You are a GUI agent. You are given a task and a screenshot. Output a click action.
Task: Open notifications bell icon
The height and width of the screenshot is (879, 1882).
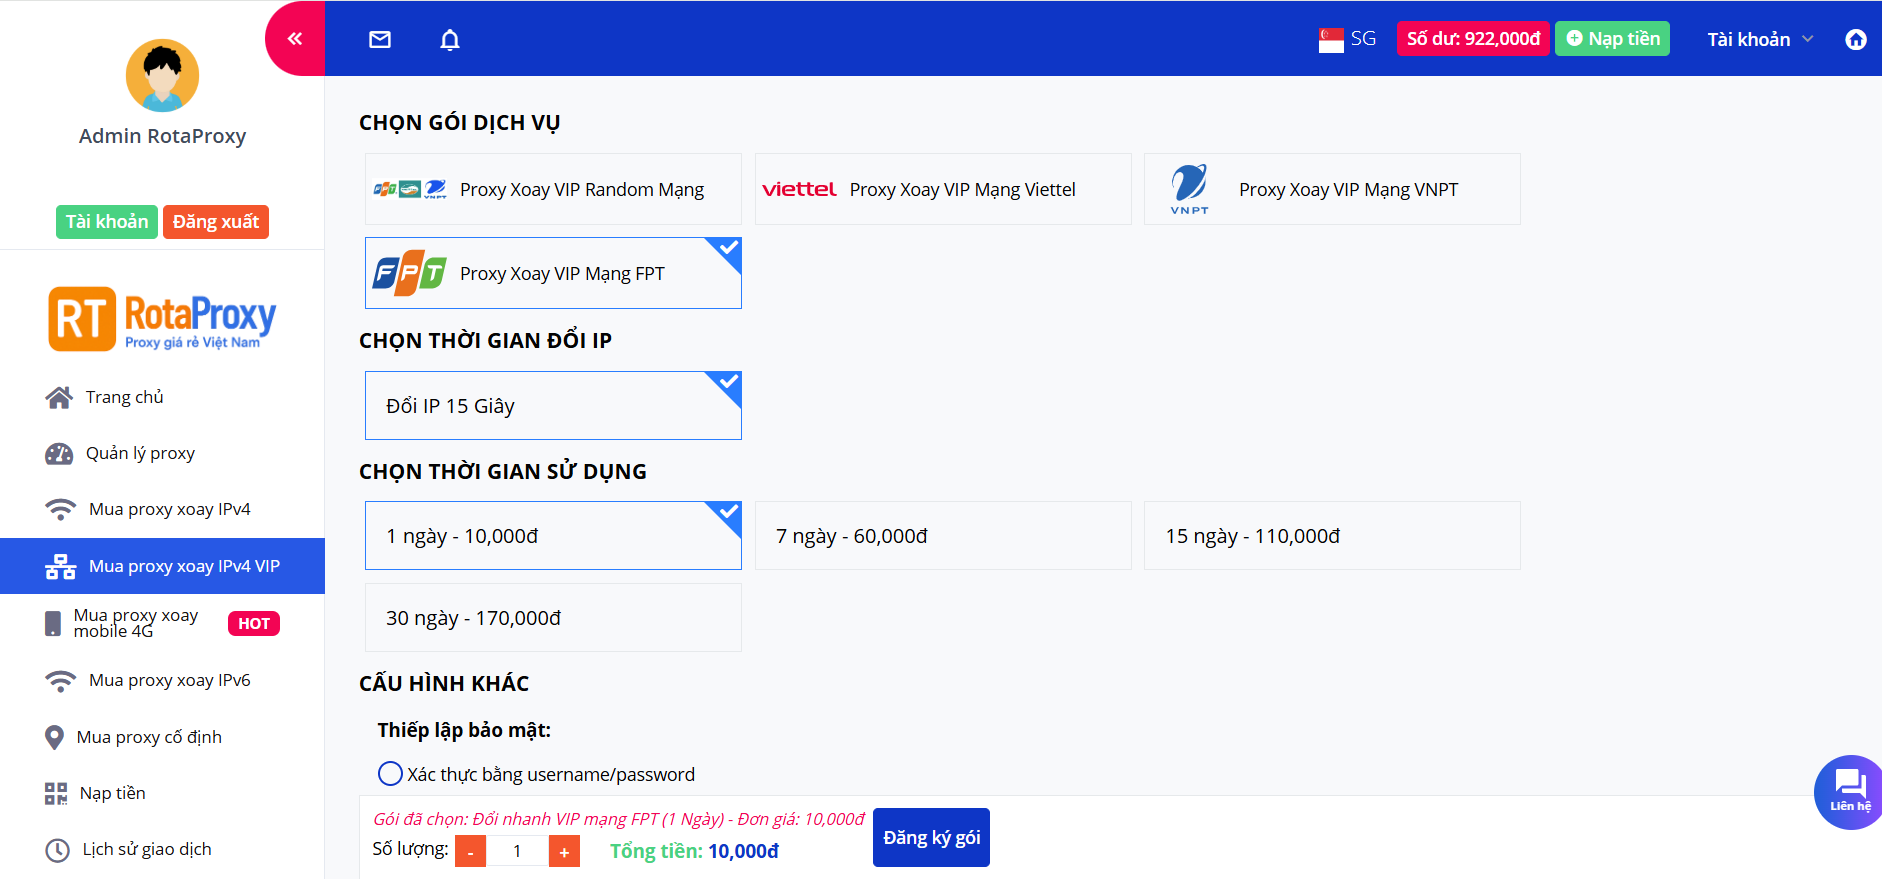450,39
